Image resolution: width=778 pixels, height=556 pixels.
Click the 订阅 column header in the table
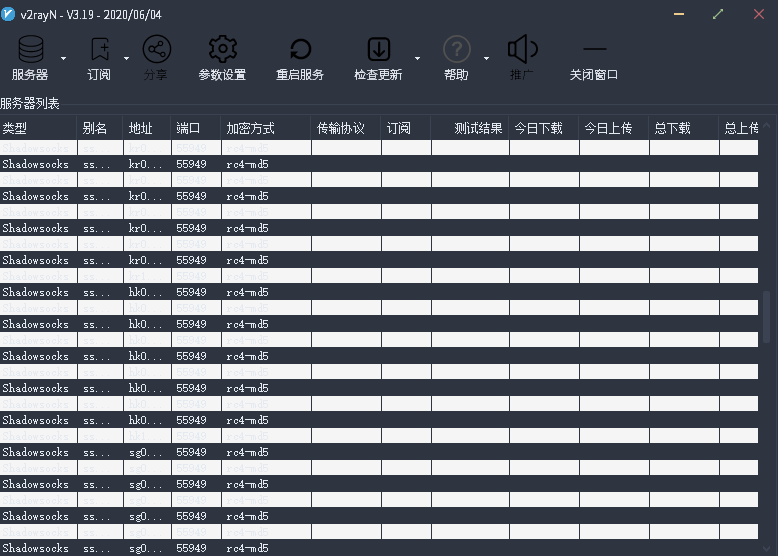pos(405,128)
